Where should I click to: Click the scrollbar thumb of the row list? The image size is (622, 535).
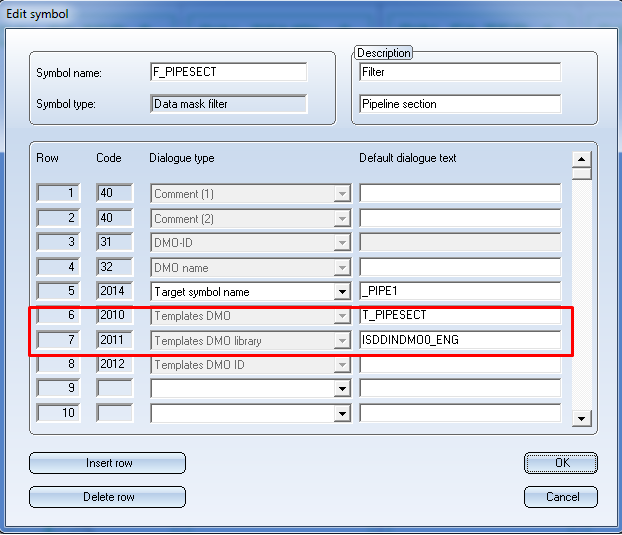point(582,174)
